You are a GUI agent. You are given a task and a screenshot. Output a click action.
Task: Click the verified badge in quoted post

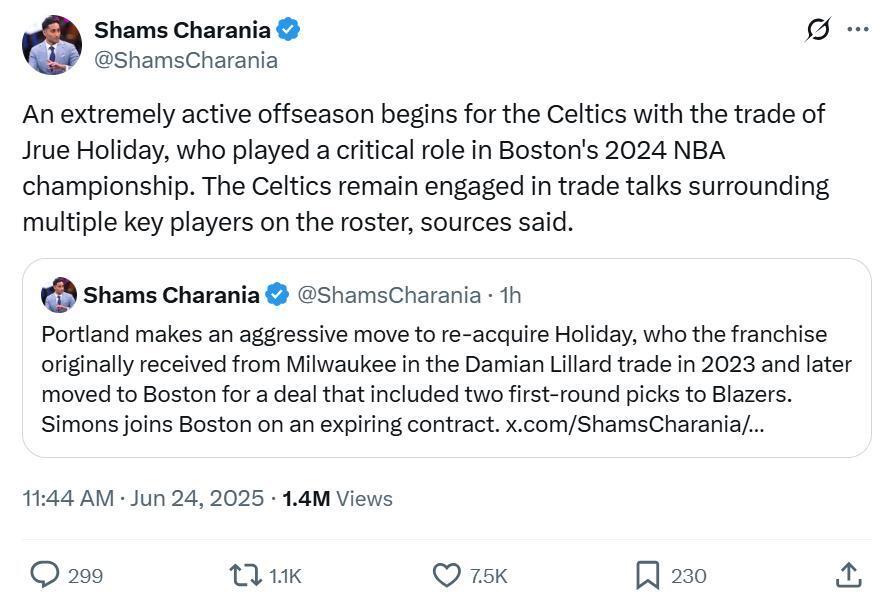[278, 295]
